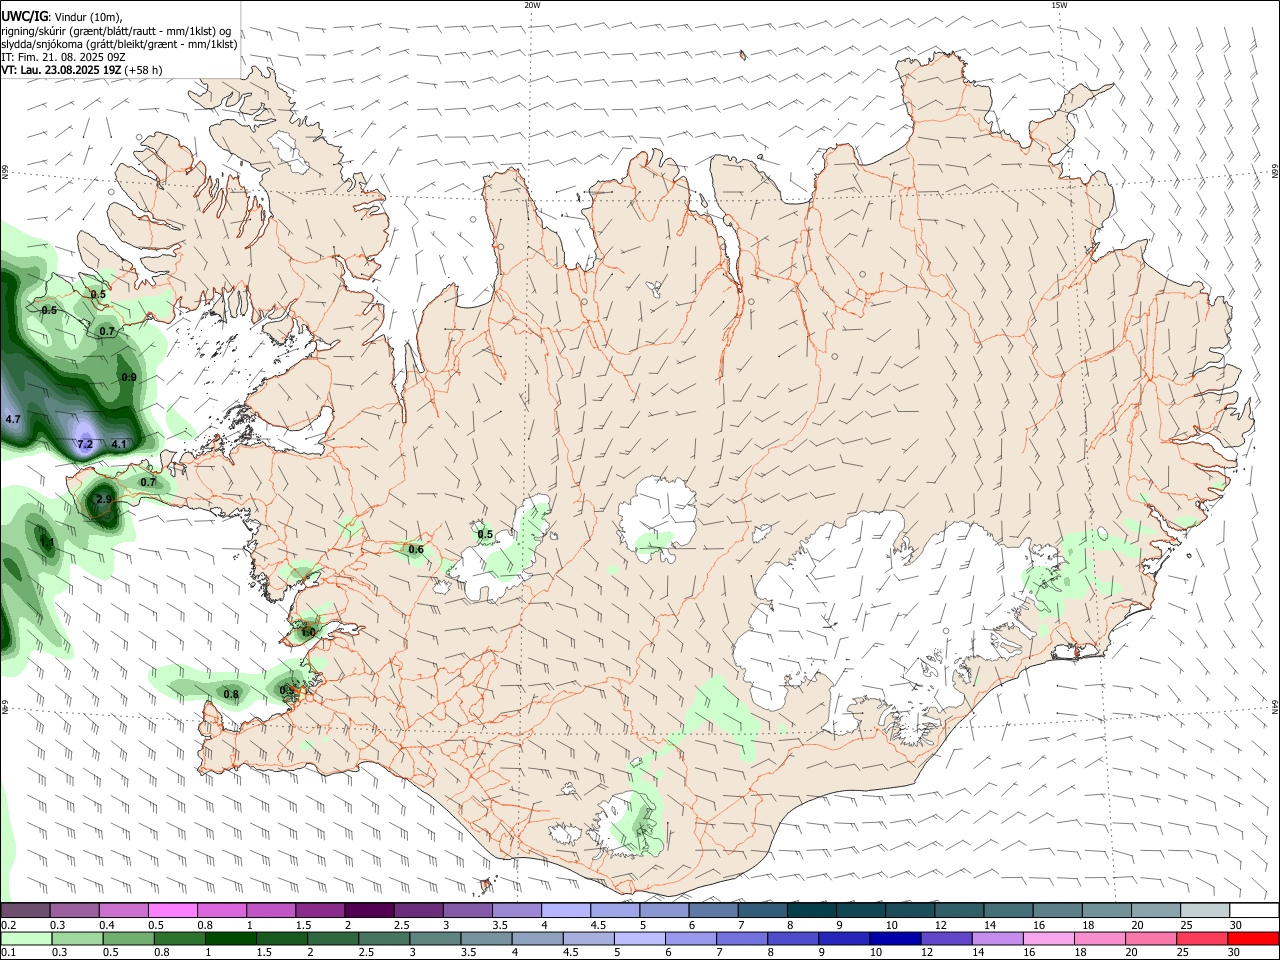Viewport: 1280px width, 960px height.
Task: Click the 1.1 precipitation value on the map
Action: [x=46, y=542]
